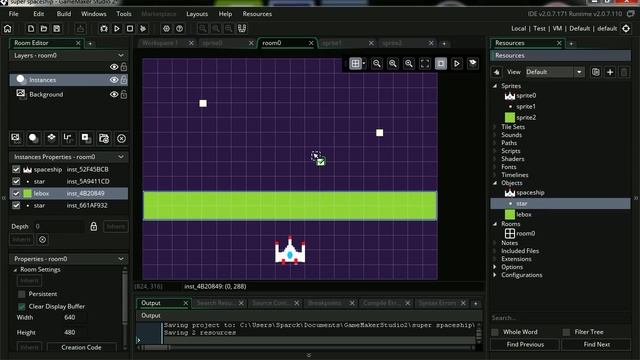
Task: Zoom in in room editor
Action: (409, 63)
